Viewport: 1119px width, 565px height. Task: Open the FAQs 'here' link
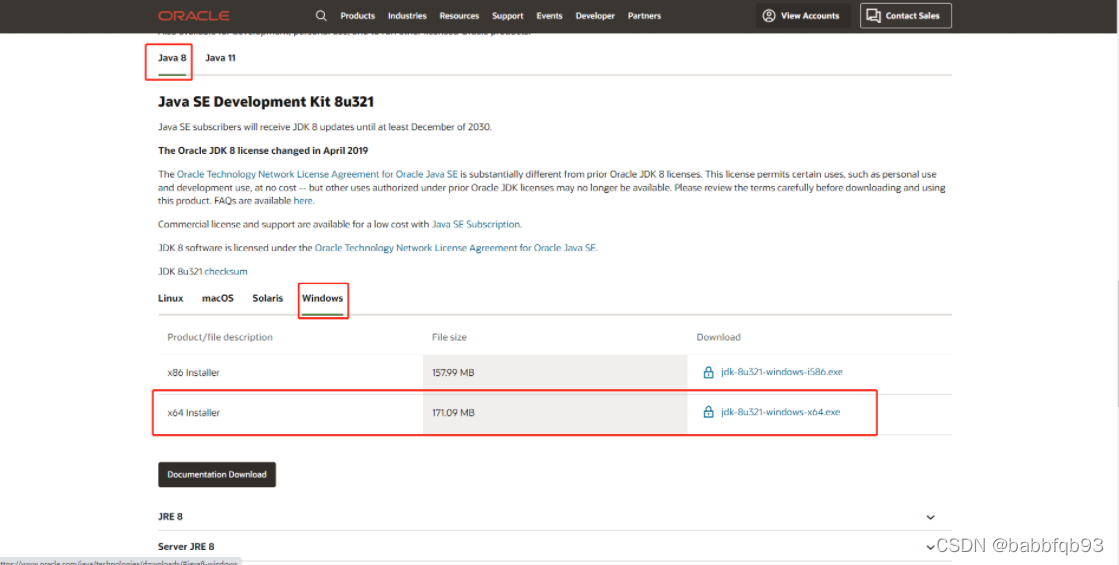[303, 201]
